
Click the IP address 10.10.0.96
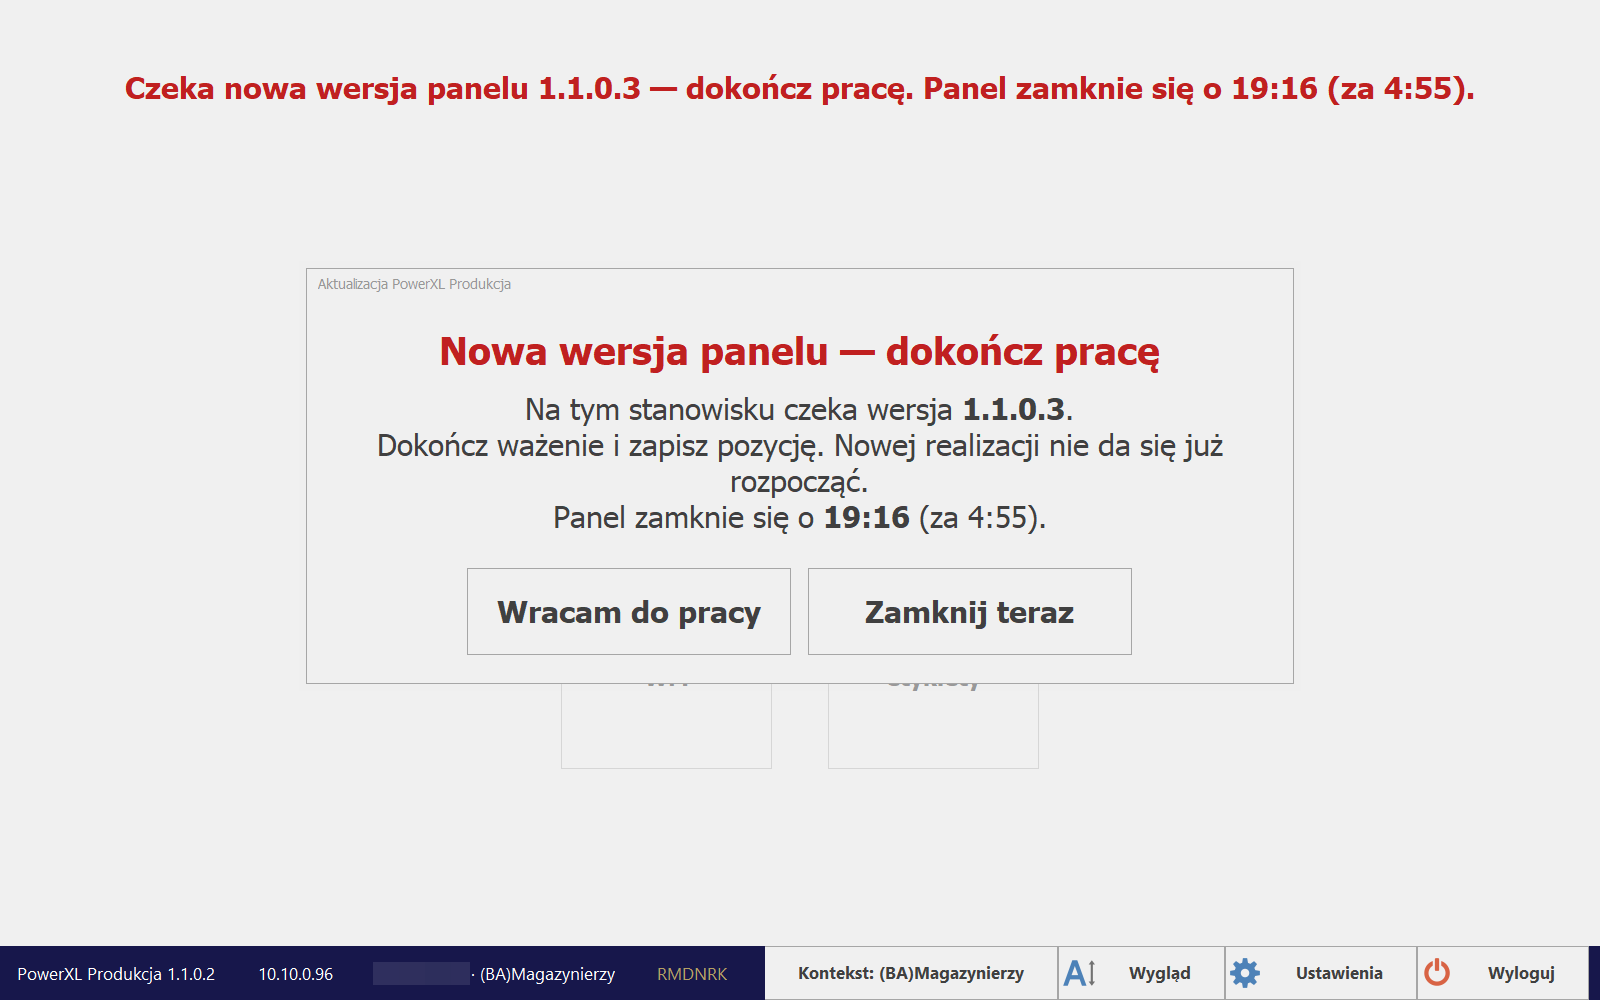[x=296, y=974]
